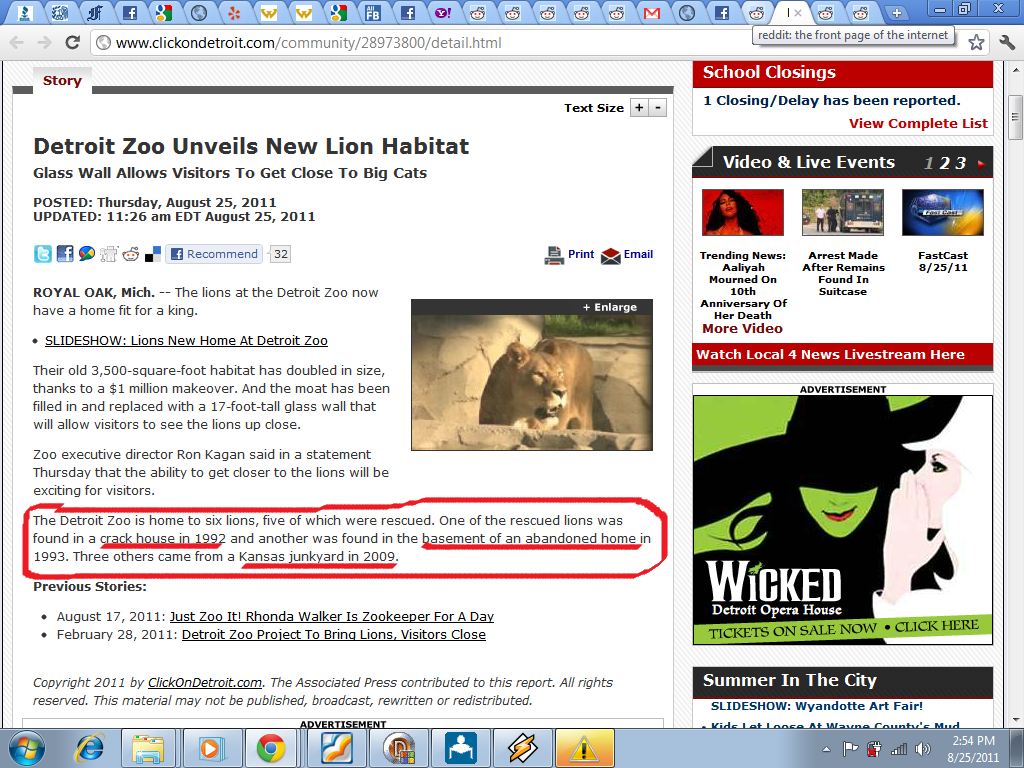This screenshot has width=1024, height=768.
Task: Watch Local 4 News Livestream
Action: point(830,355)
